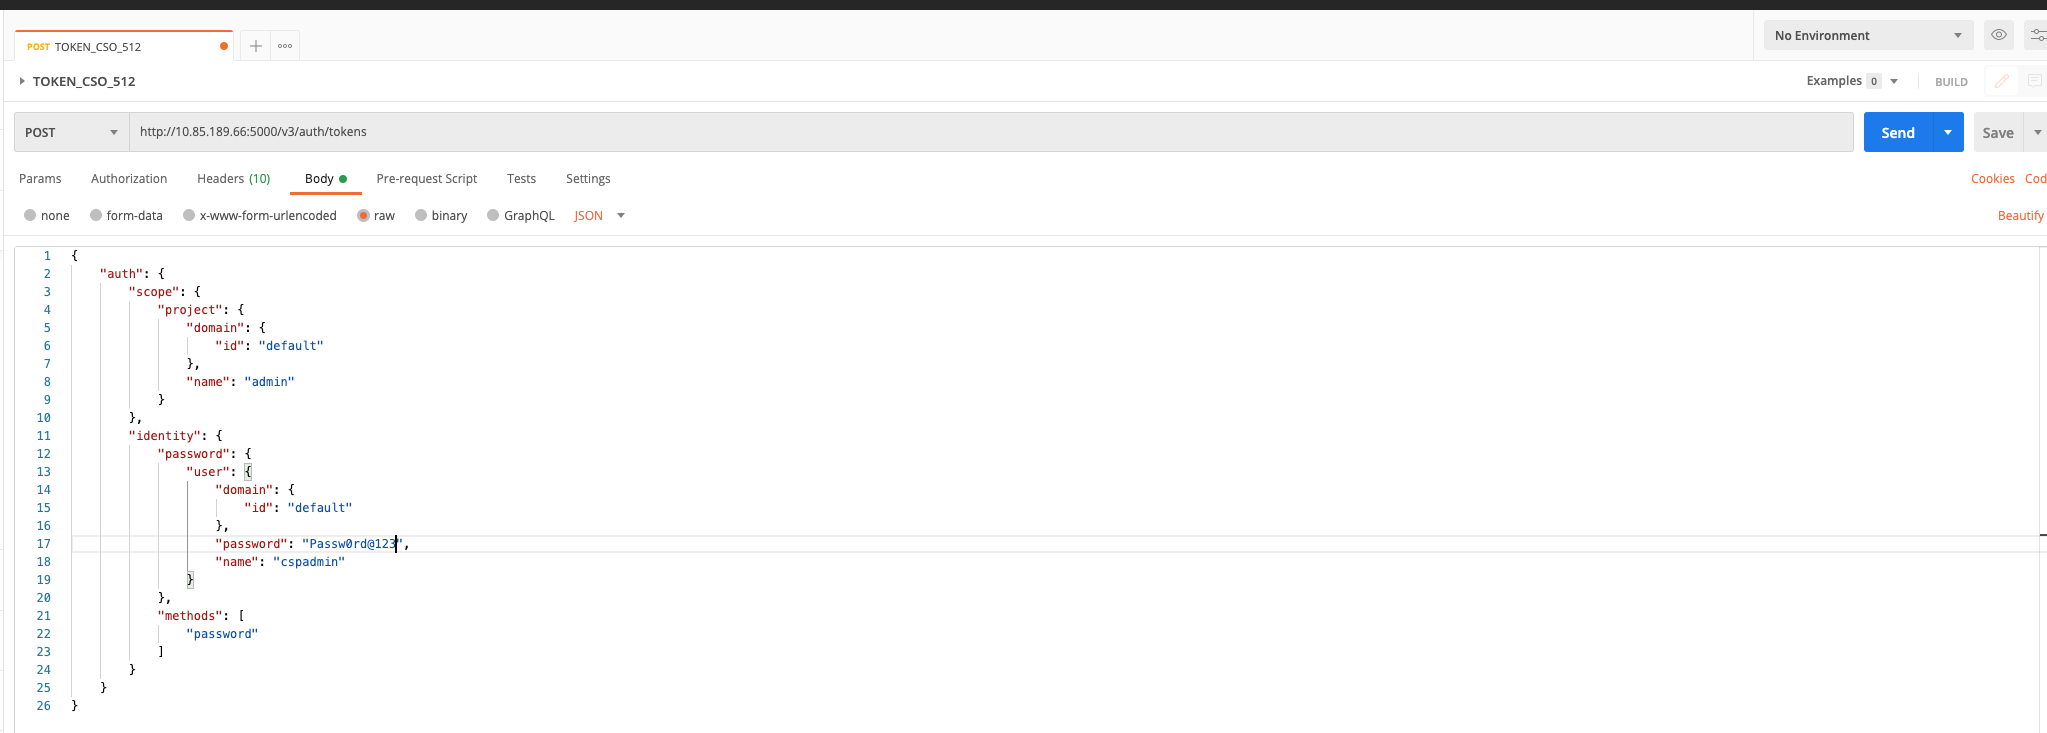Open the three-dot tab options menu
The image size is (2047, 733).
(284, 45)
